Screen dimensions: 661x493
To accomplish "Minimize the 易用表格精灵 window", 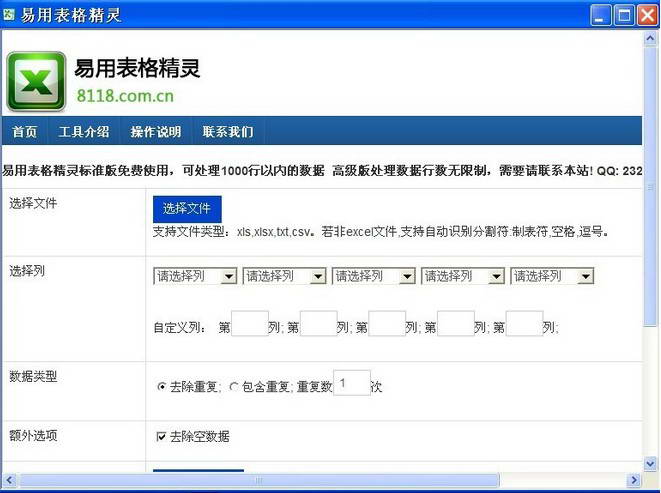I will [600, 16].
